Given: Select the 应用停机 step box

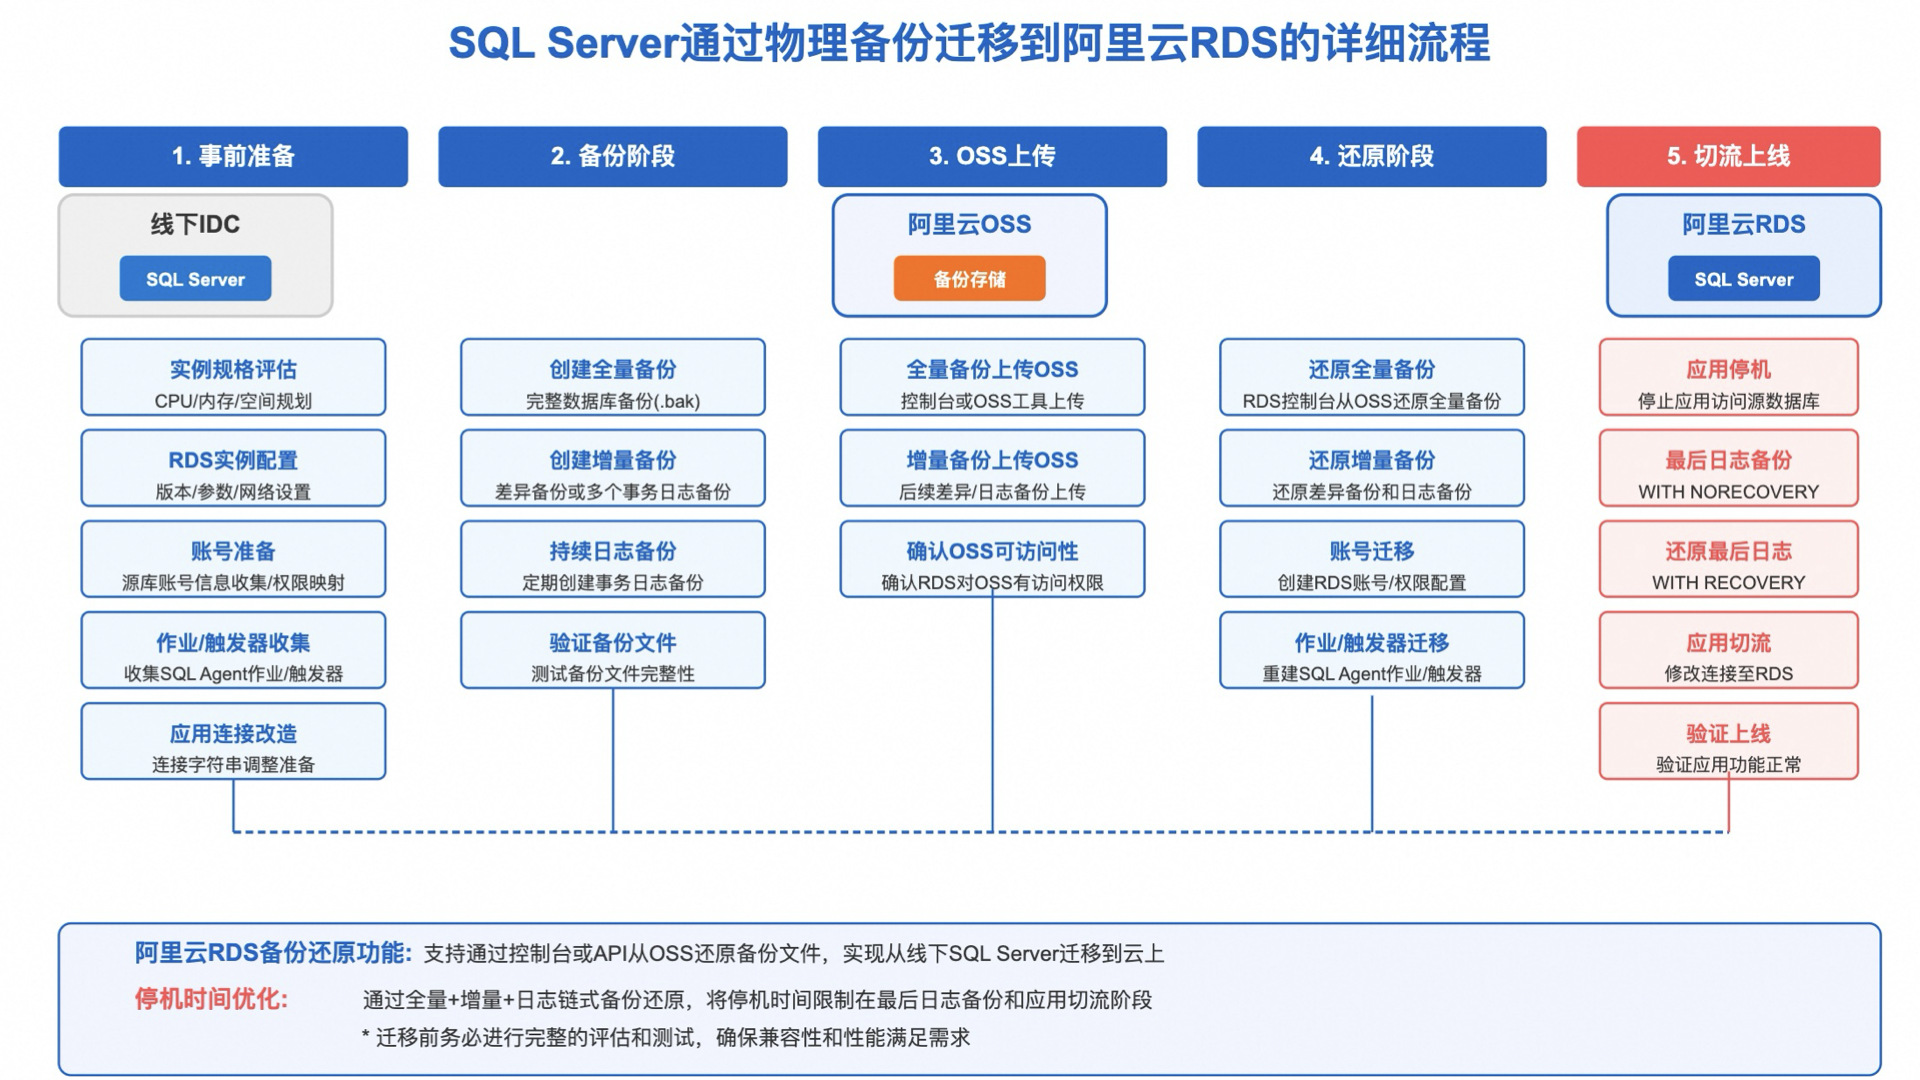Looking at the screenshot, I should tap(1728, 377).
